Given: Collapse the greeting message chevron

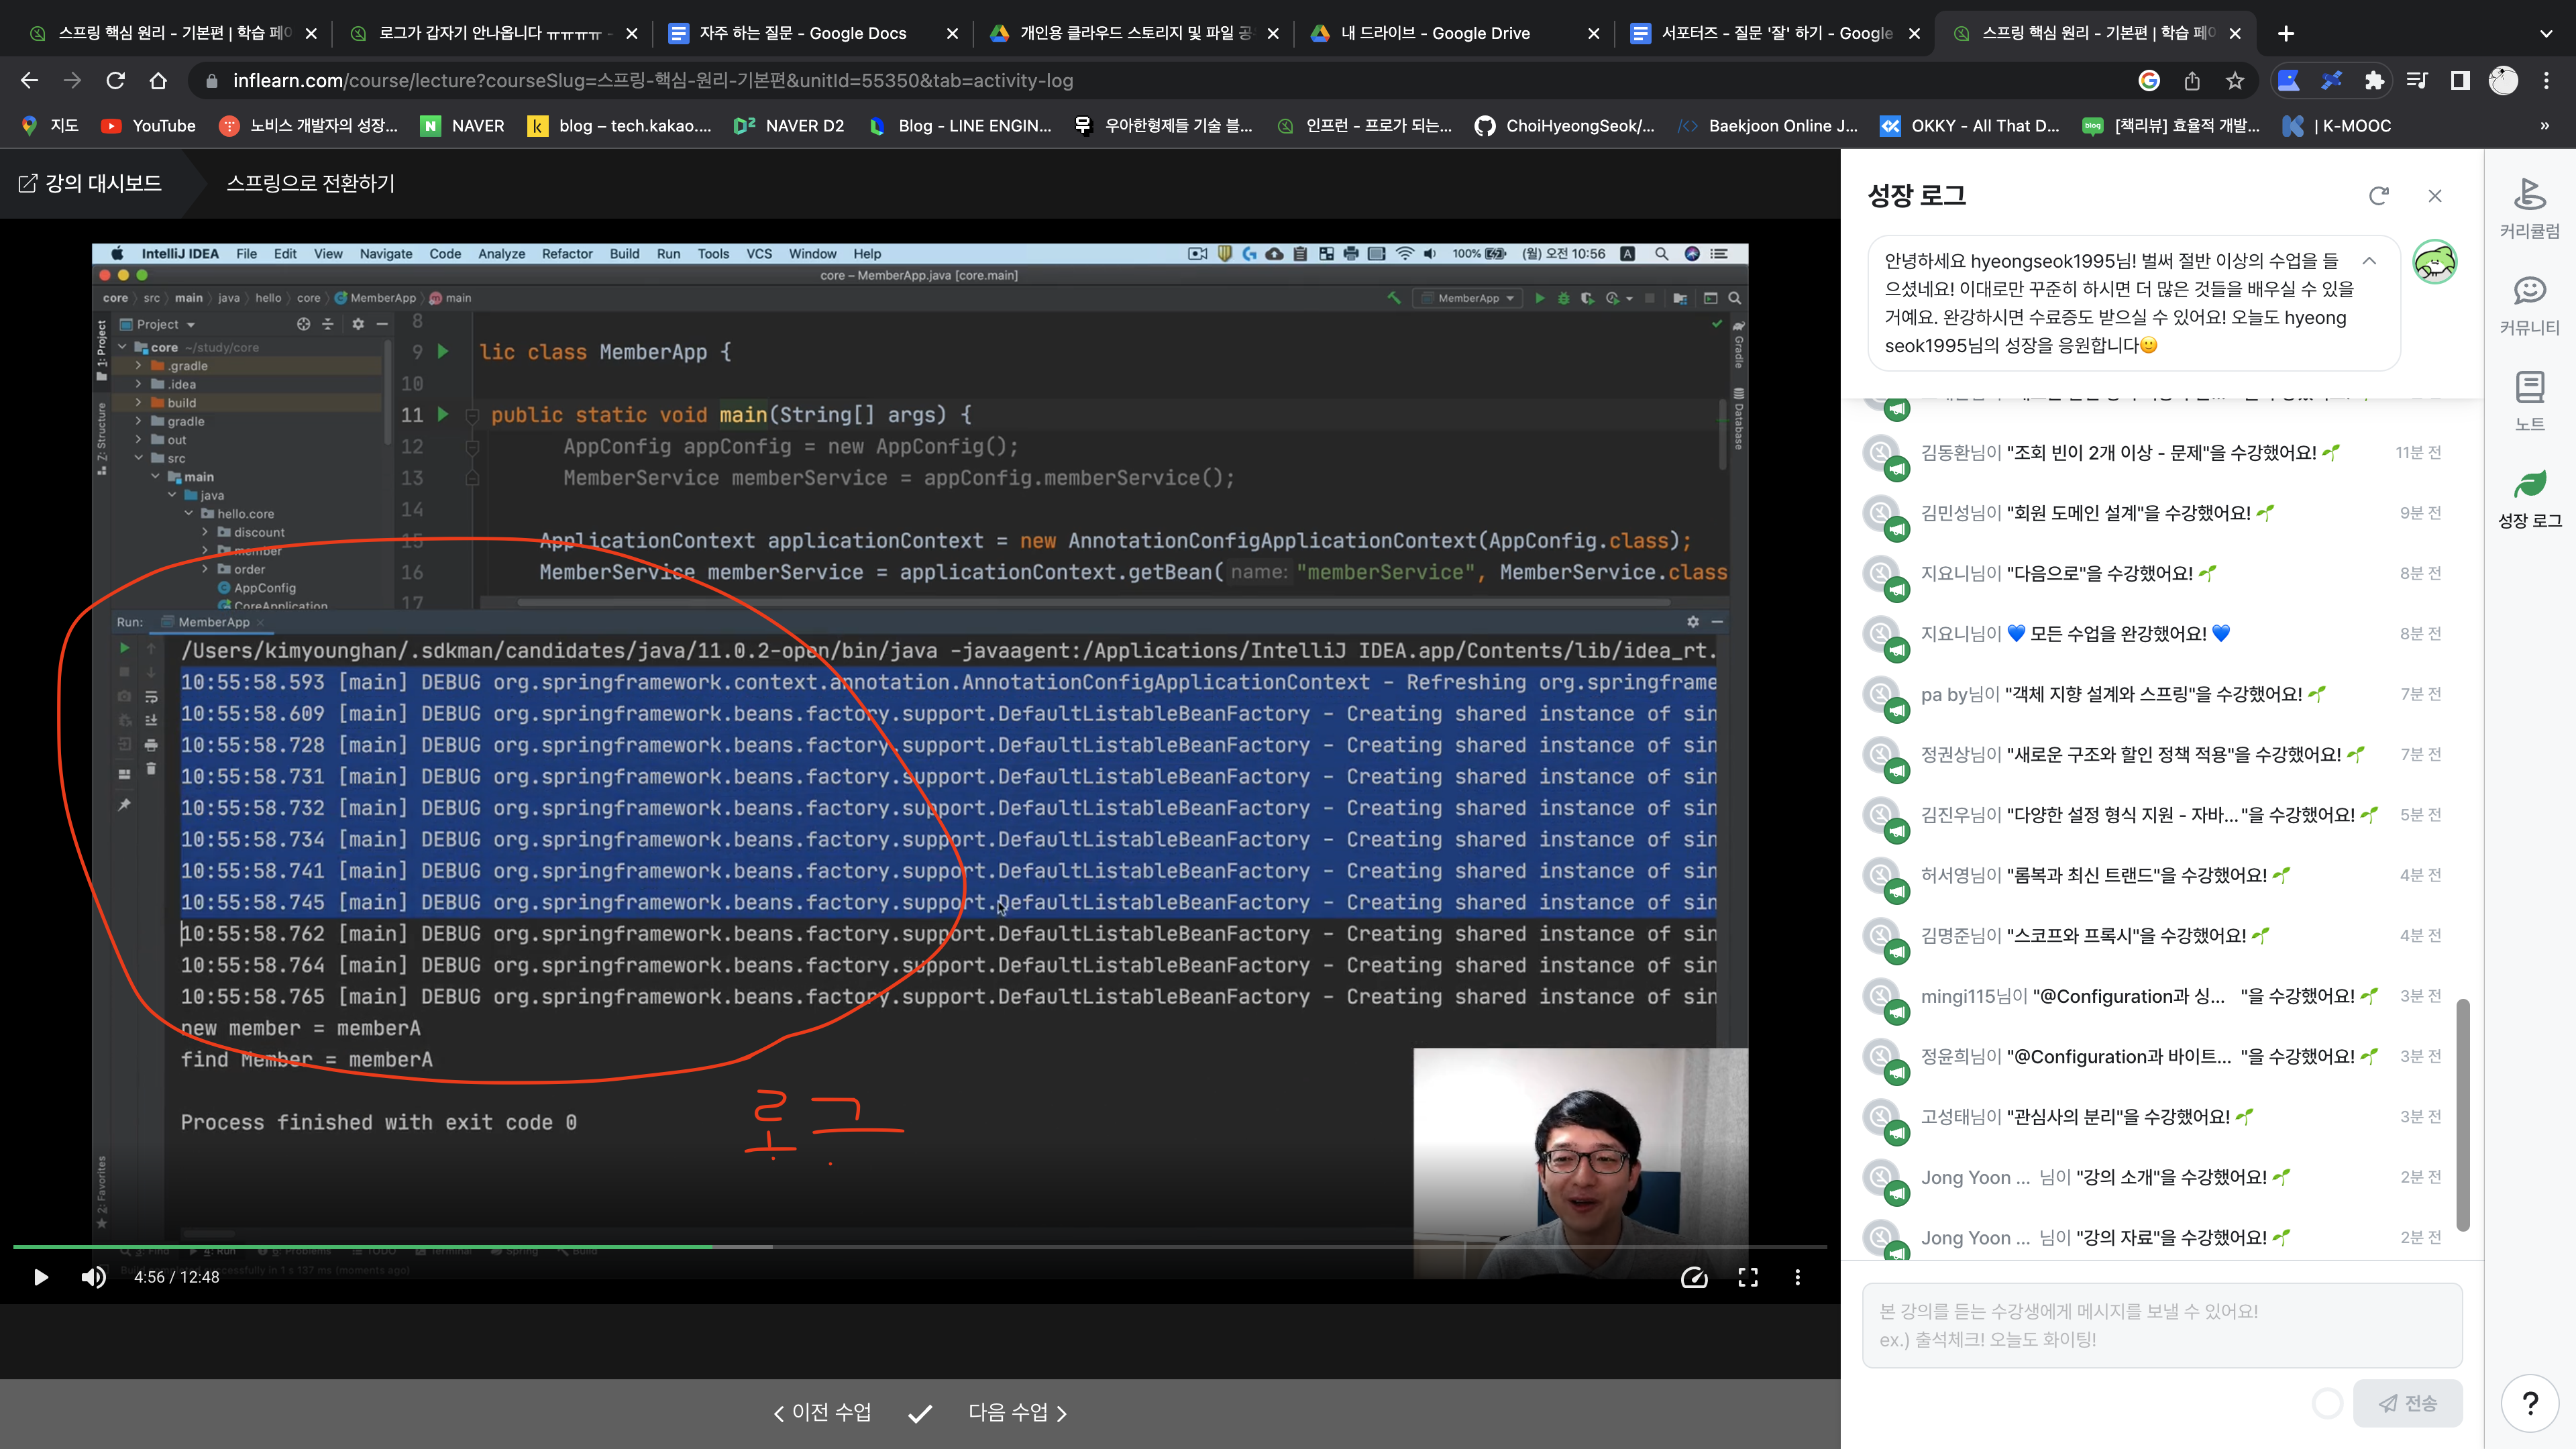Looking at the screenshot, I should (2369, 261).
